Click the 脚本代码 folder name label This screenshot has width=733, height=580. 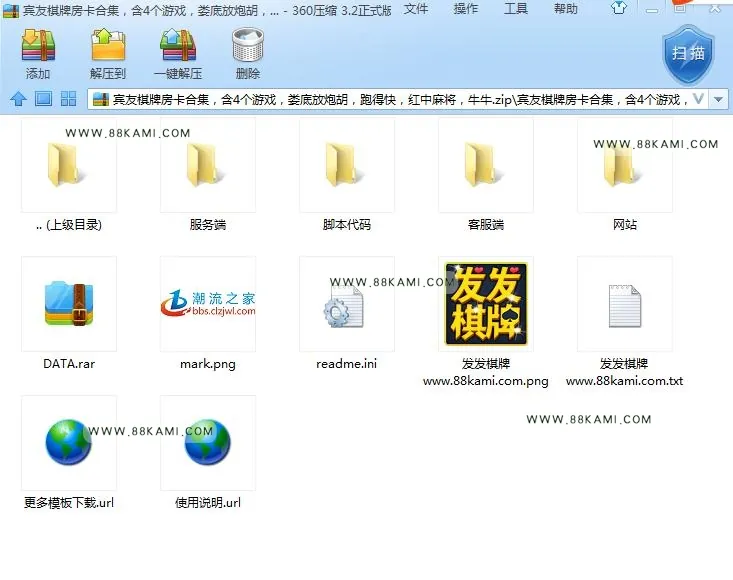click(347, 225)
